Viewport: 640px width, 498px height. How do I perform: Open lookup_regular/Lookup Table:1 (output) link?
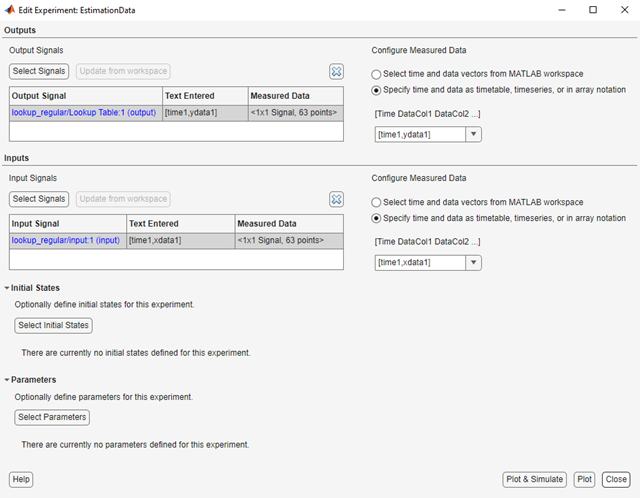pos(84,113)
